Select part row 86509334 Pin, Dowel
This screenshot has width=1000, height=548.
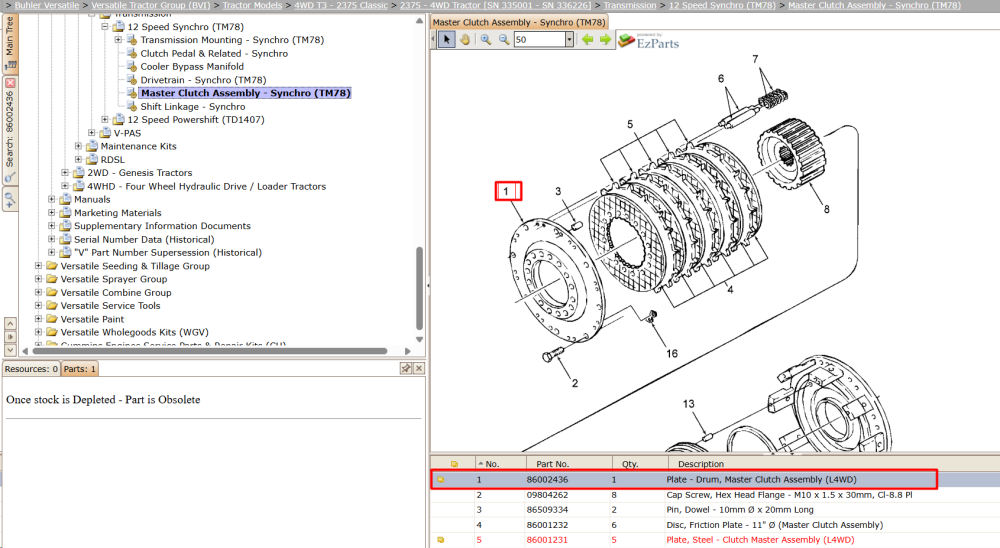(x=715, y=510)
